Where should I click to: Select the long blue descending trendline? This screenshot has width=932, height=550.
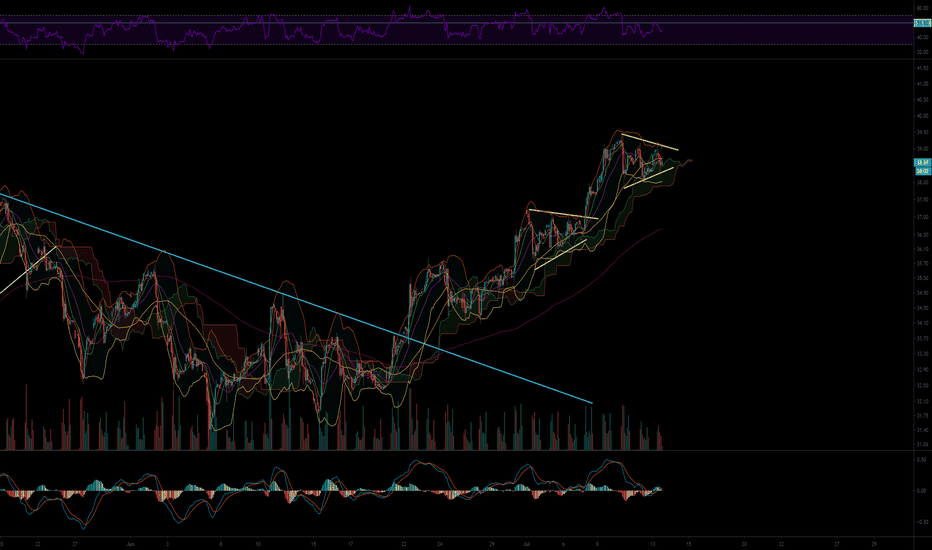(296, 298)
